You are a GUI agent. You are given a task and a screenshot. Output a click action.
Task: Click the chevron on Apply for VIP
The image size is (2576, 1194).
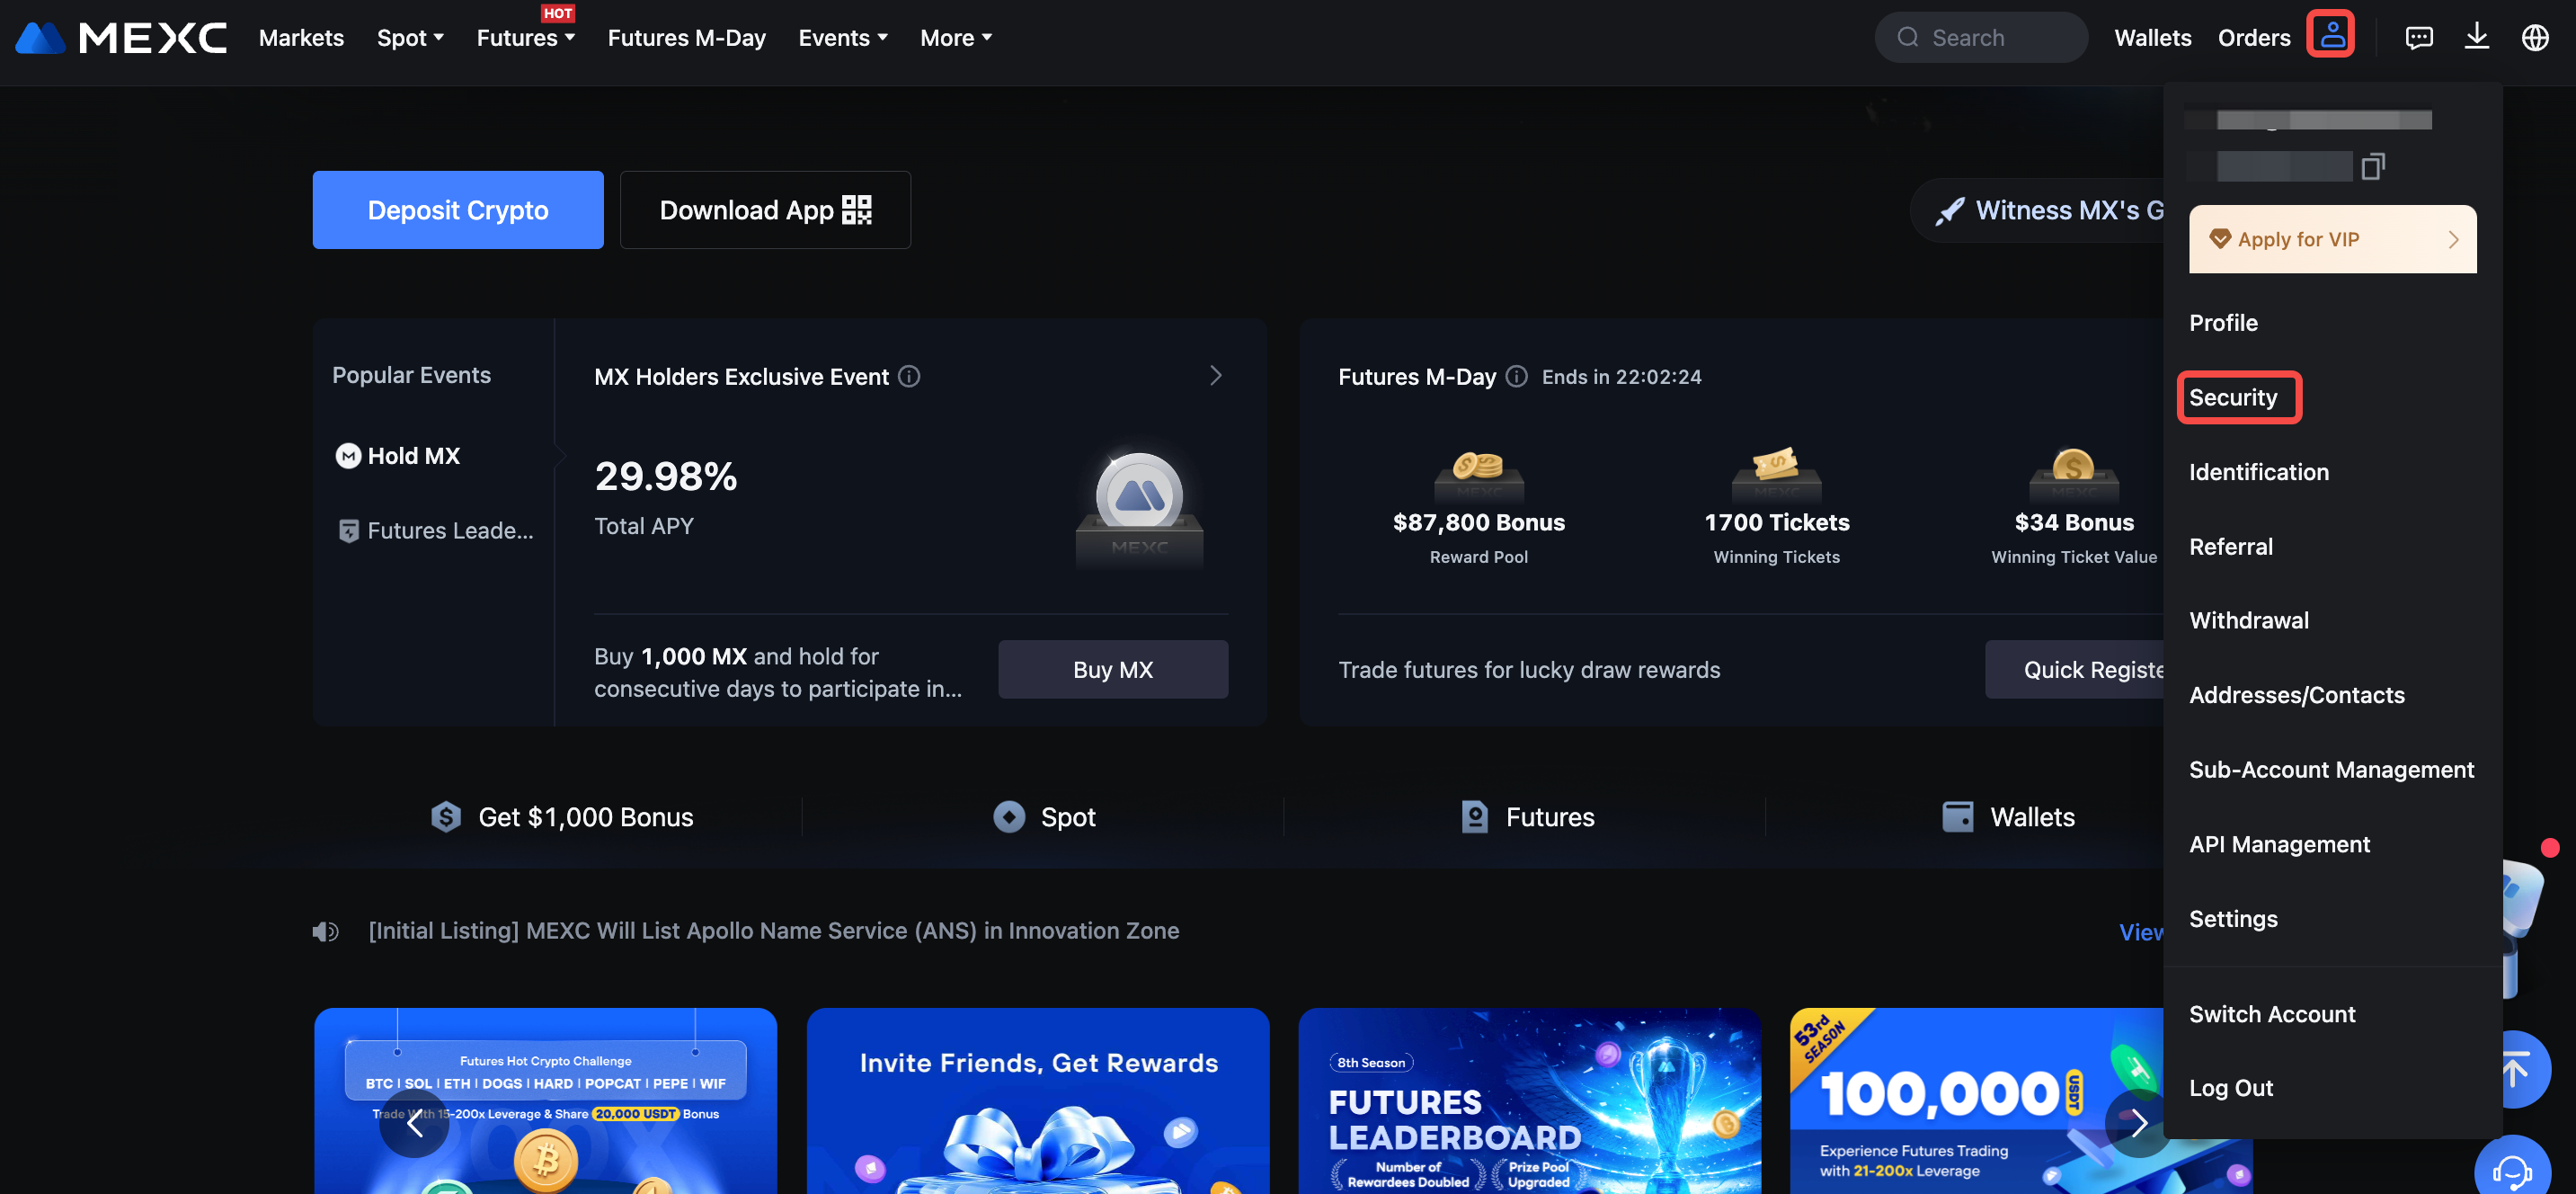tap(2452, 239)
